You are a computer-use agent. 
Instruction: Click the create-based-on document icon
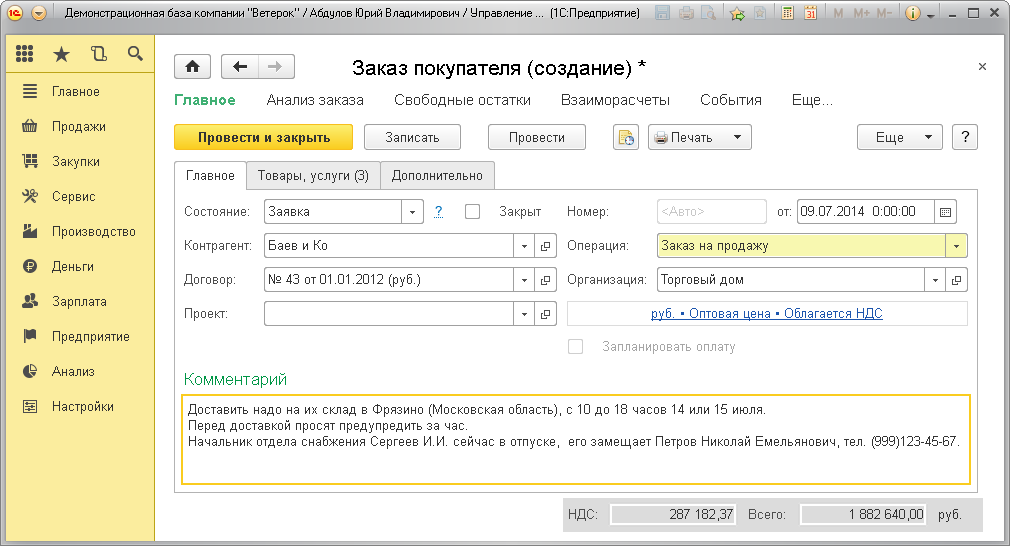625,137
